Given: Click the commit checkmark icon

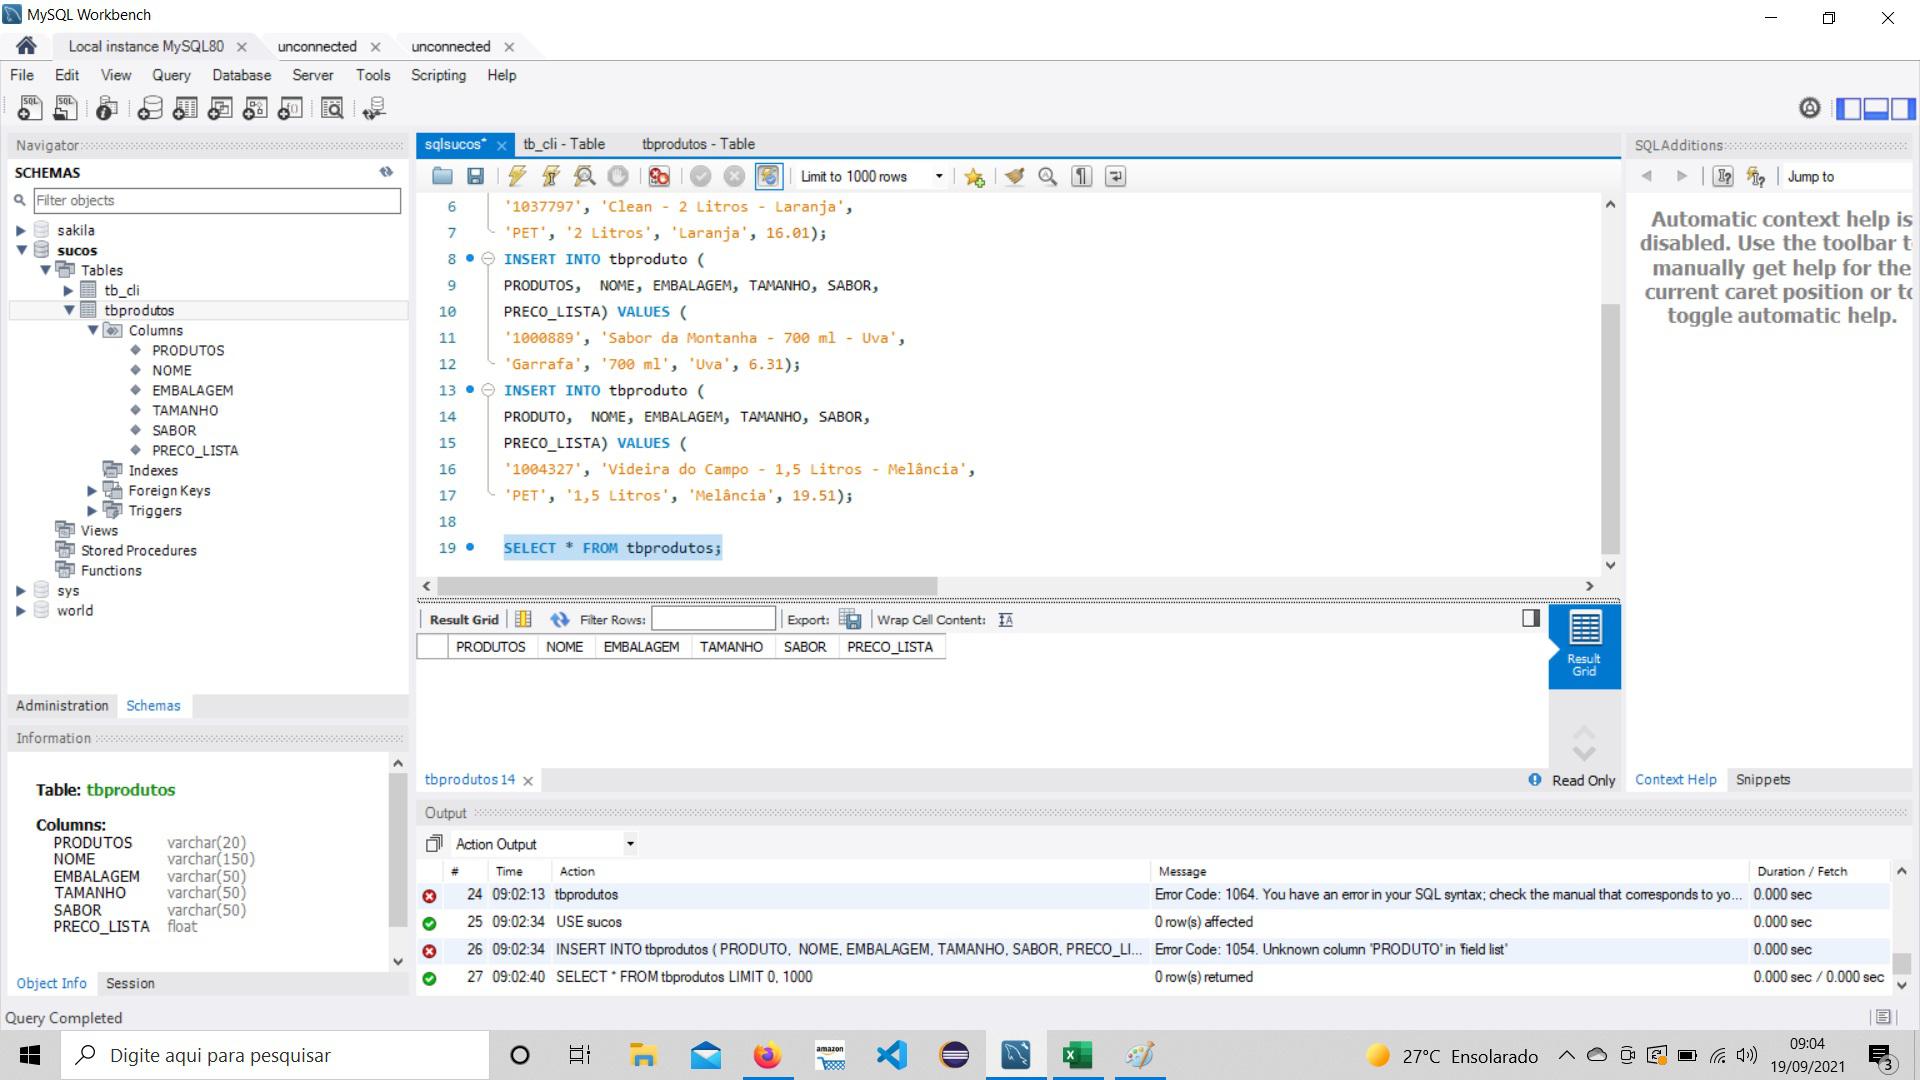Looking at the screenshot, I should click(701, 177).
